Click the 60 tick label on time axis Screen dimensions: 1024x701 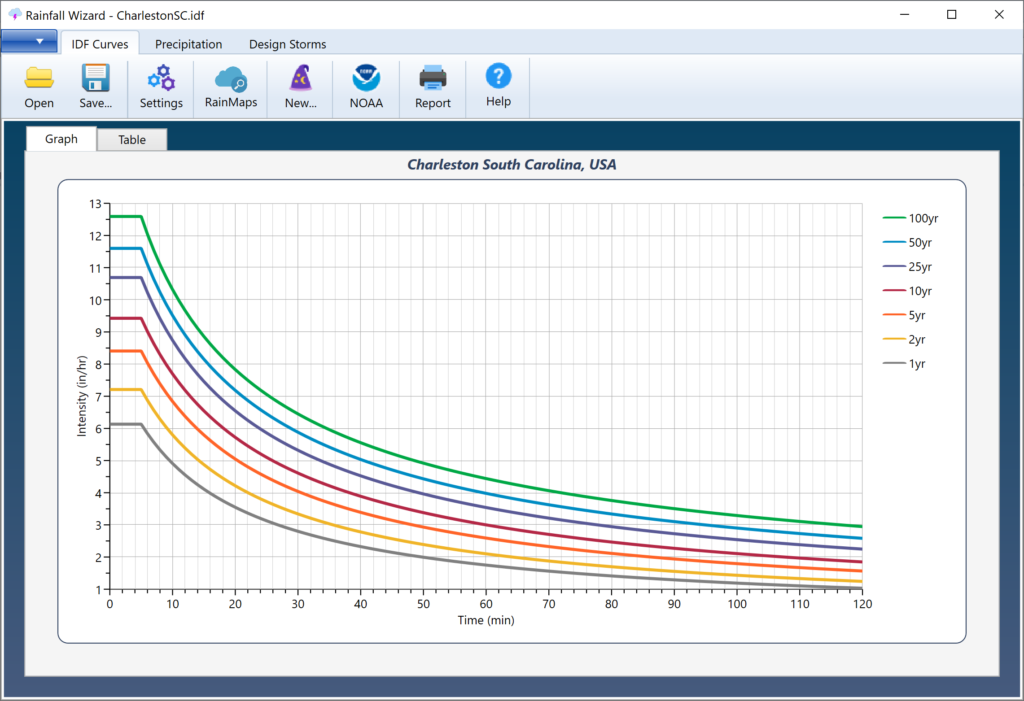(486, 604)
